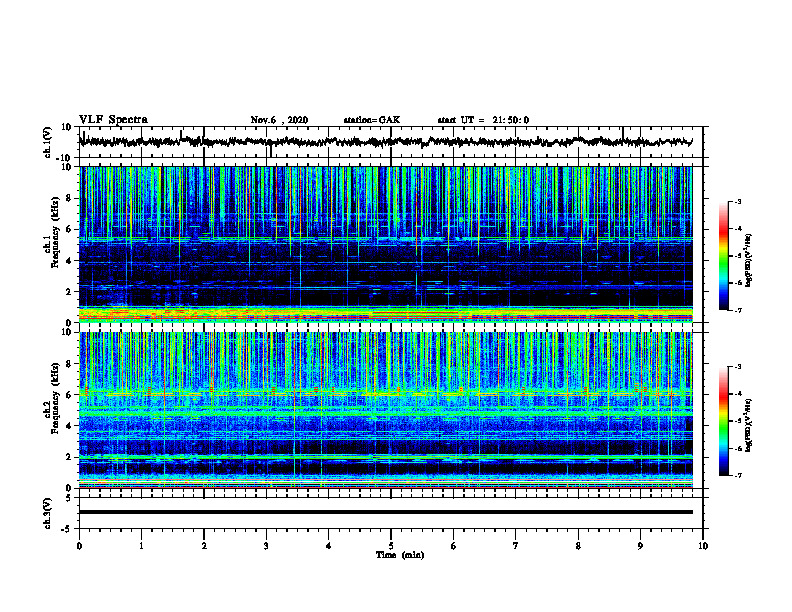Click the "ch.1(V)" waveform axis label
The image size is (792, 612).
47,142
